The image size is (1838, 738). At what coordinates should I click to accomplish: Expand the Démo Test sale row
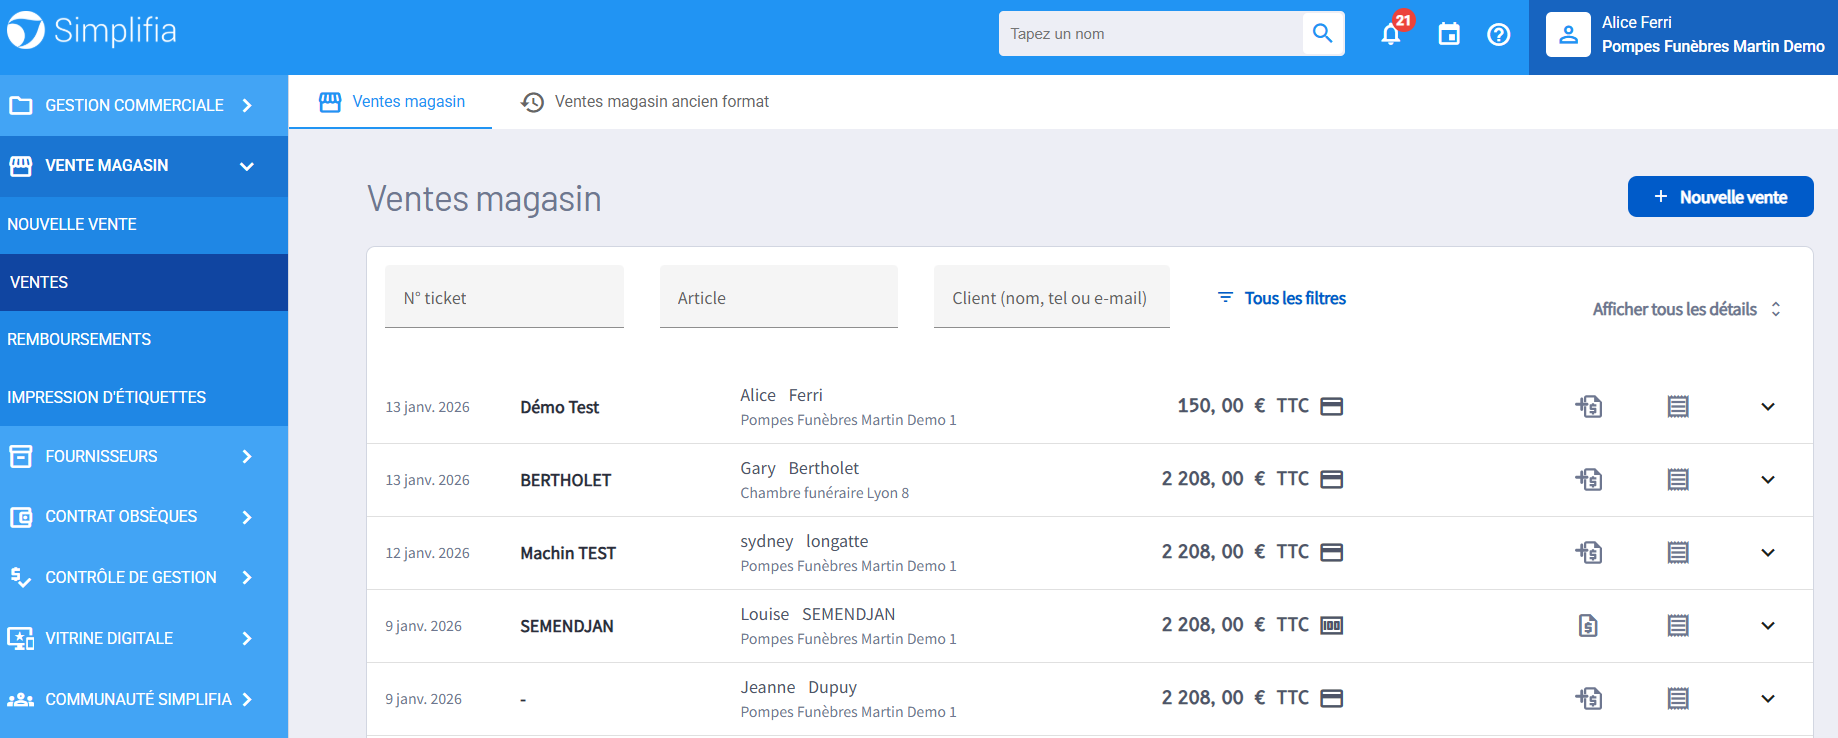pos(1767,407)
